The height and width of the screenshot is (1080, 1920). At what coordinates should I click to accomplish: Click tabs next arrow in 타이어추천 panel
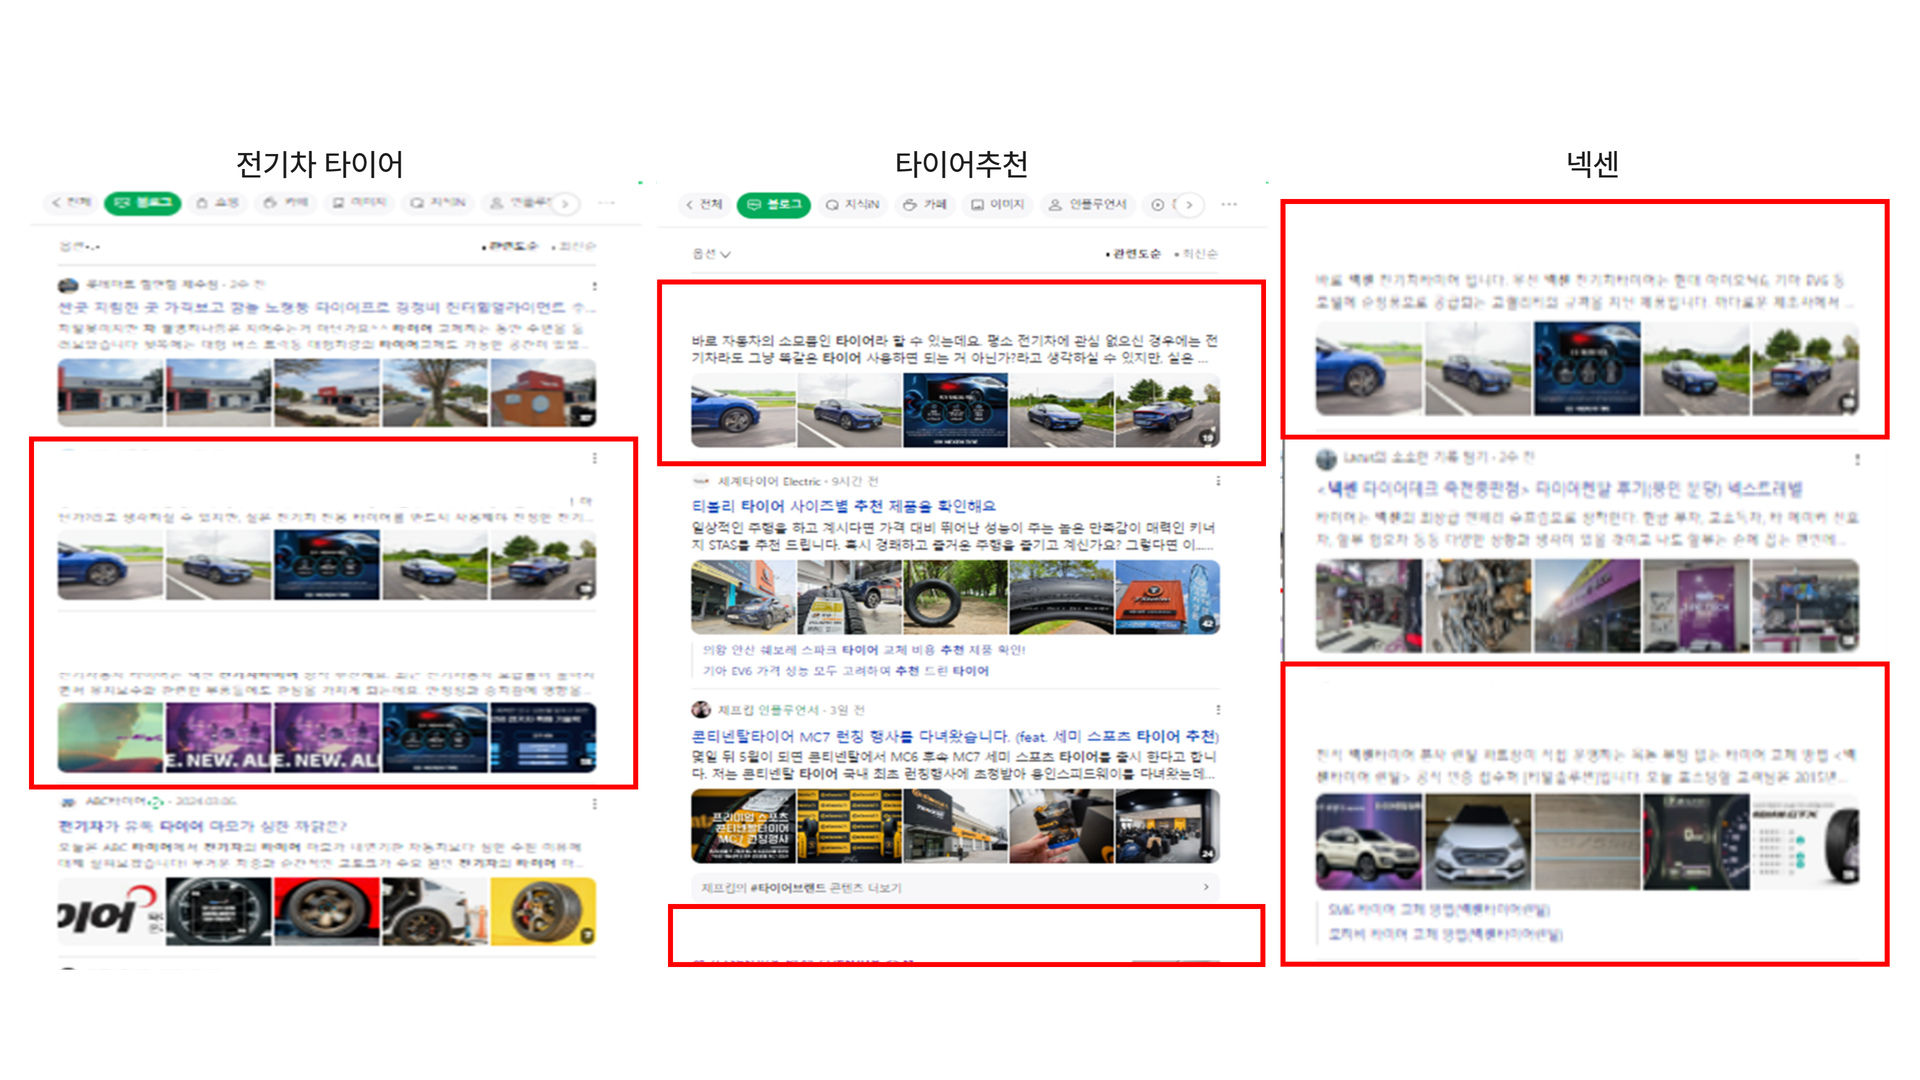[x=1189, y=205]
